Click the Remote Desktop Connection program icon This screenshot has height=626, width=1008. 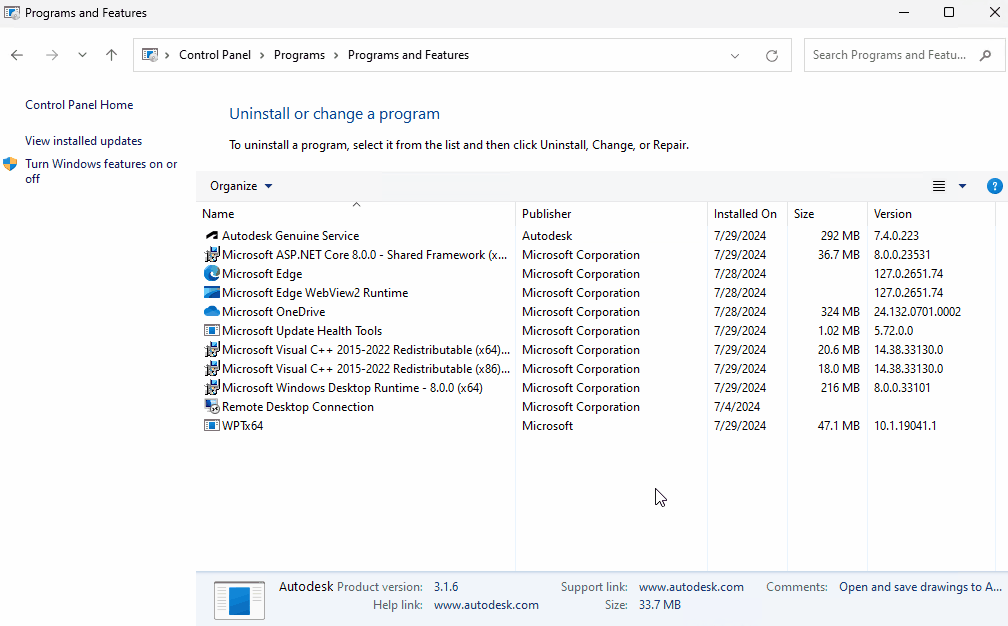click(x=211, y=406)
